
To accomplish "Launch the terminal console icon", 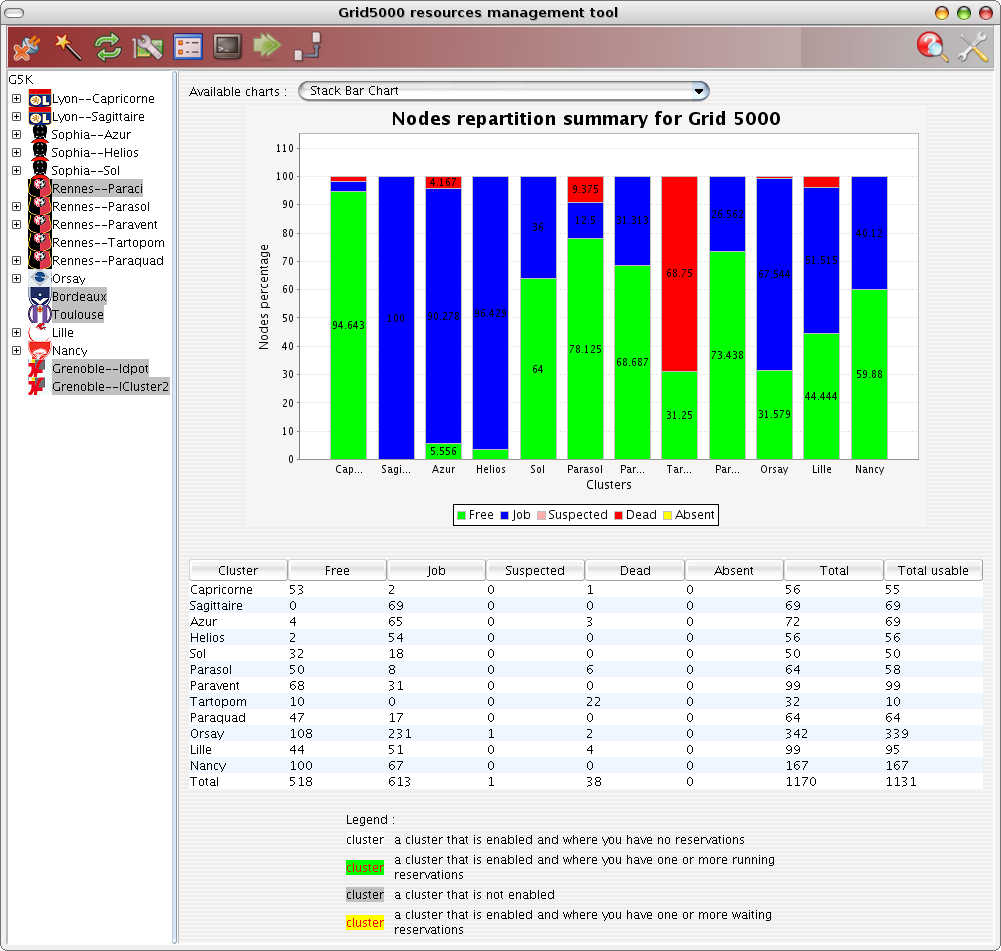I will coord(227,47).
